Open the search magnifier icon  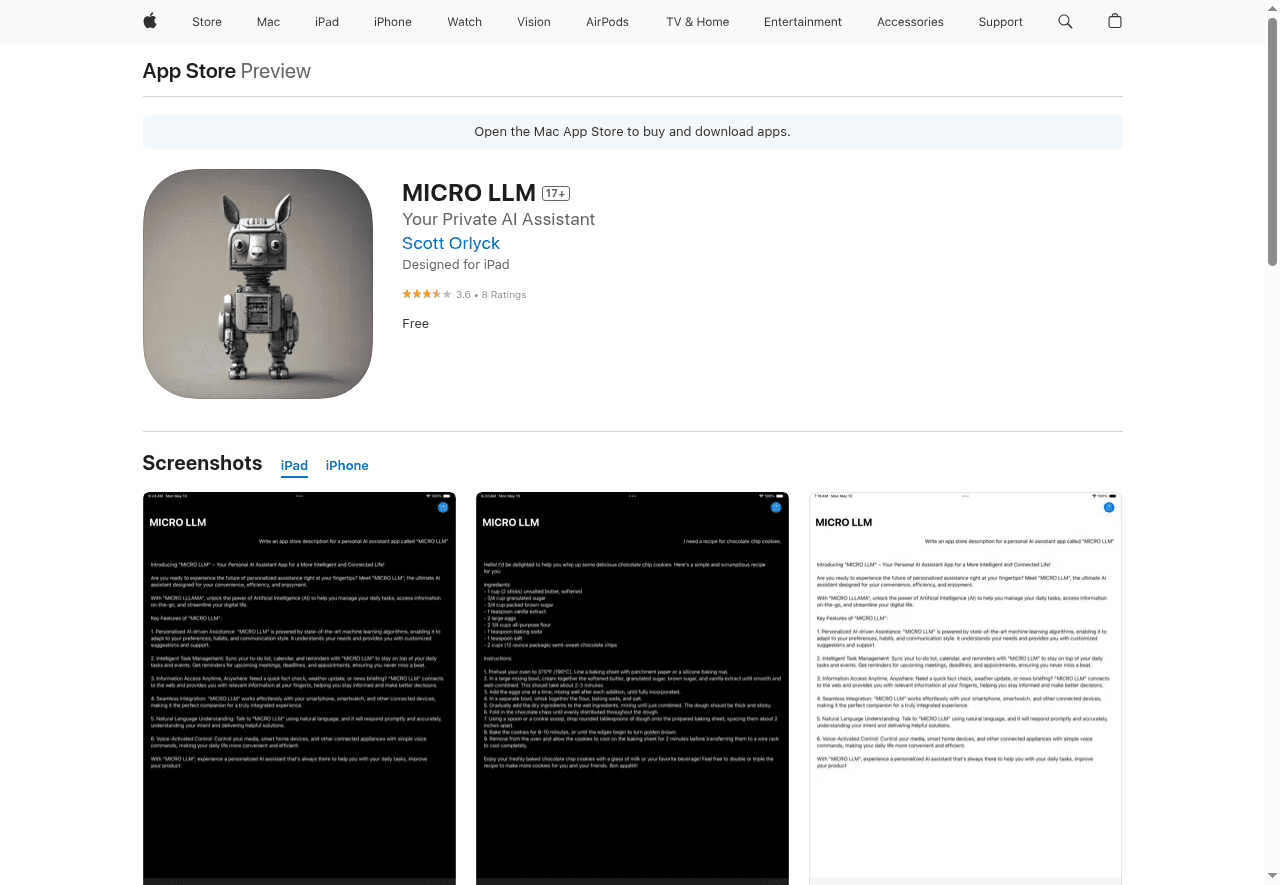tap(1065, 21)
